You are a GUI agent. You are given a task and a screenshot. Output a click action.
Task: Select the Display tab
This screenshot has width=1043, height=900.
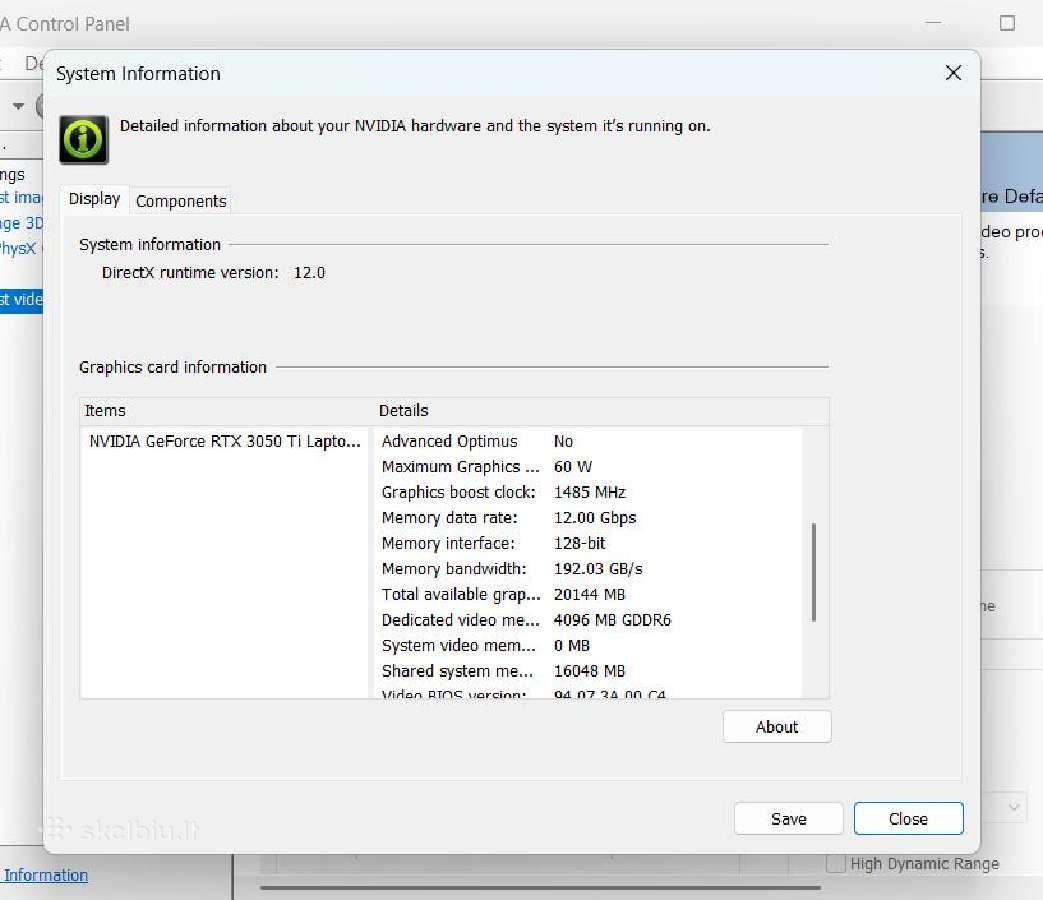point(94,199)
